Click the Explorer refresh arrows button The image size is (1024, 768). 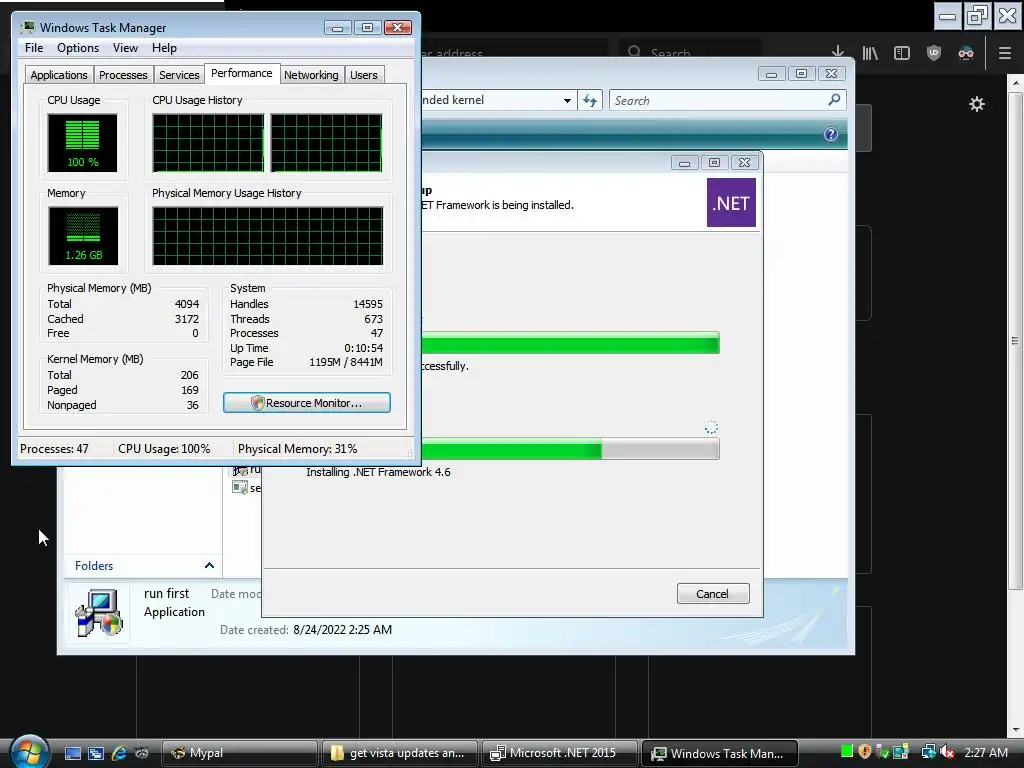590,101
